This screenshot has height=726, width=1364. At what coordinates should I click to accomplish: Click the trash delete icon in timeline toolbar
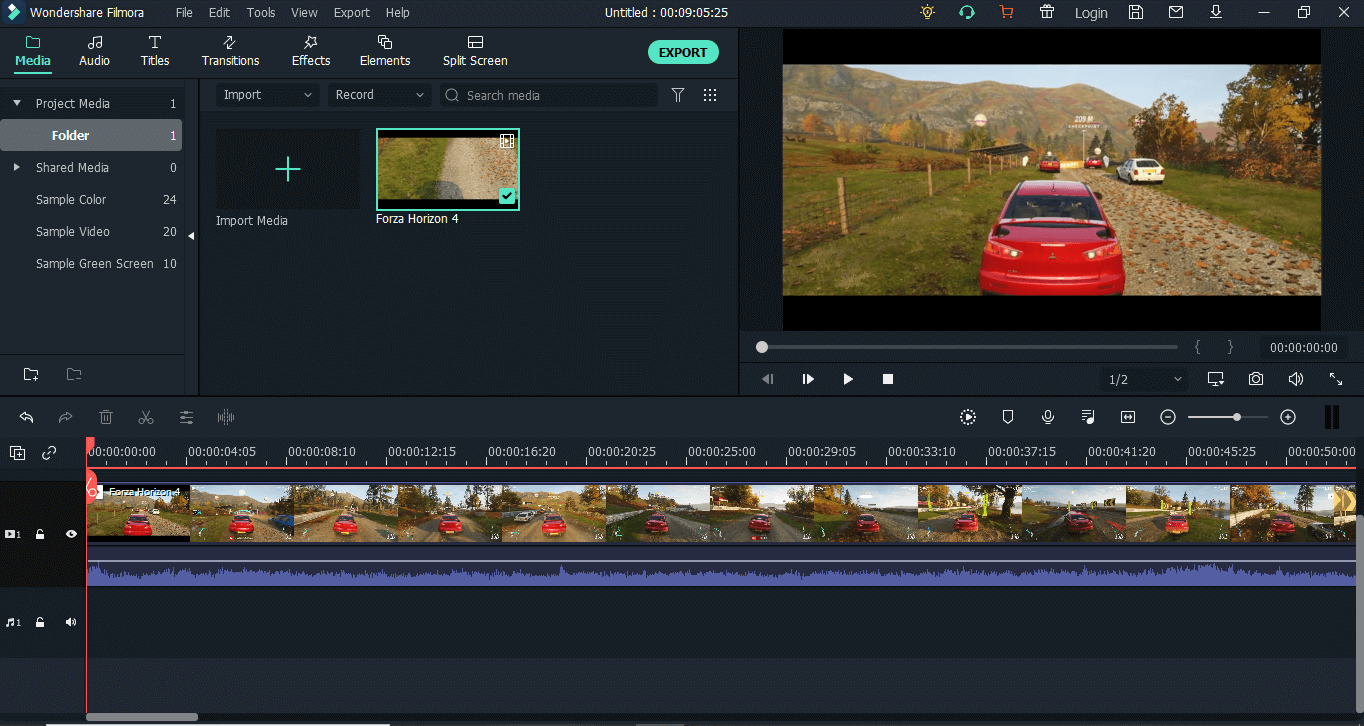[x=106, y=417]
